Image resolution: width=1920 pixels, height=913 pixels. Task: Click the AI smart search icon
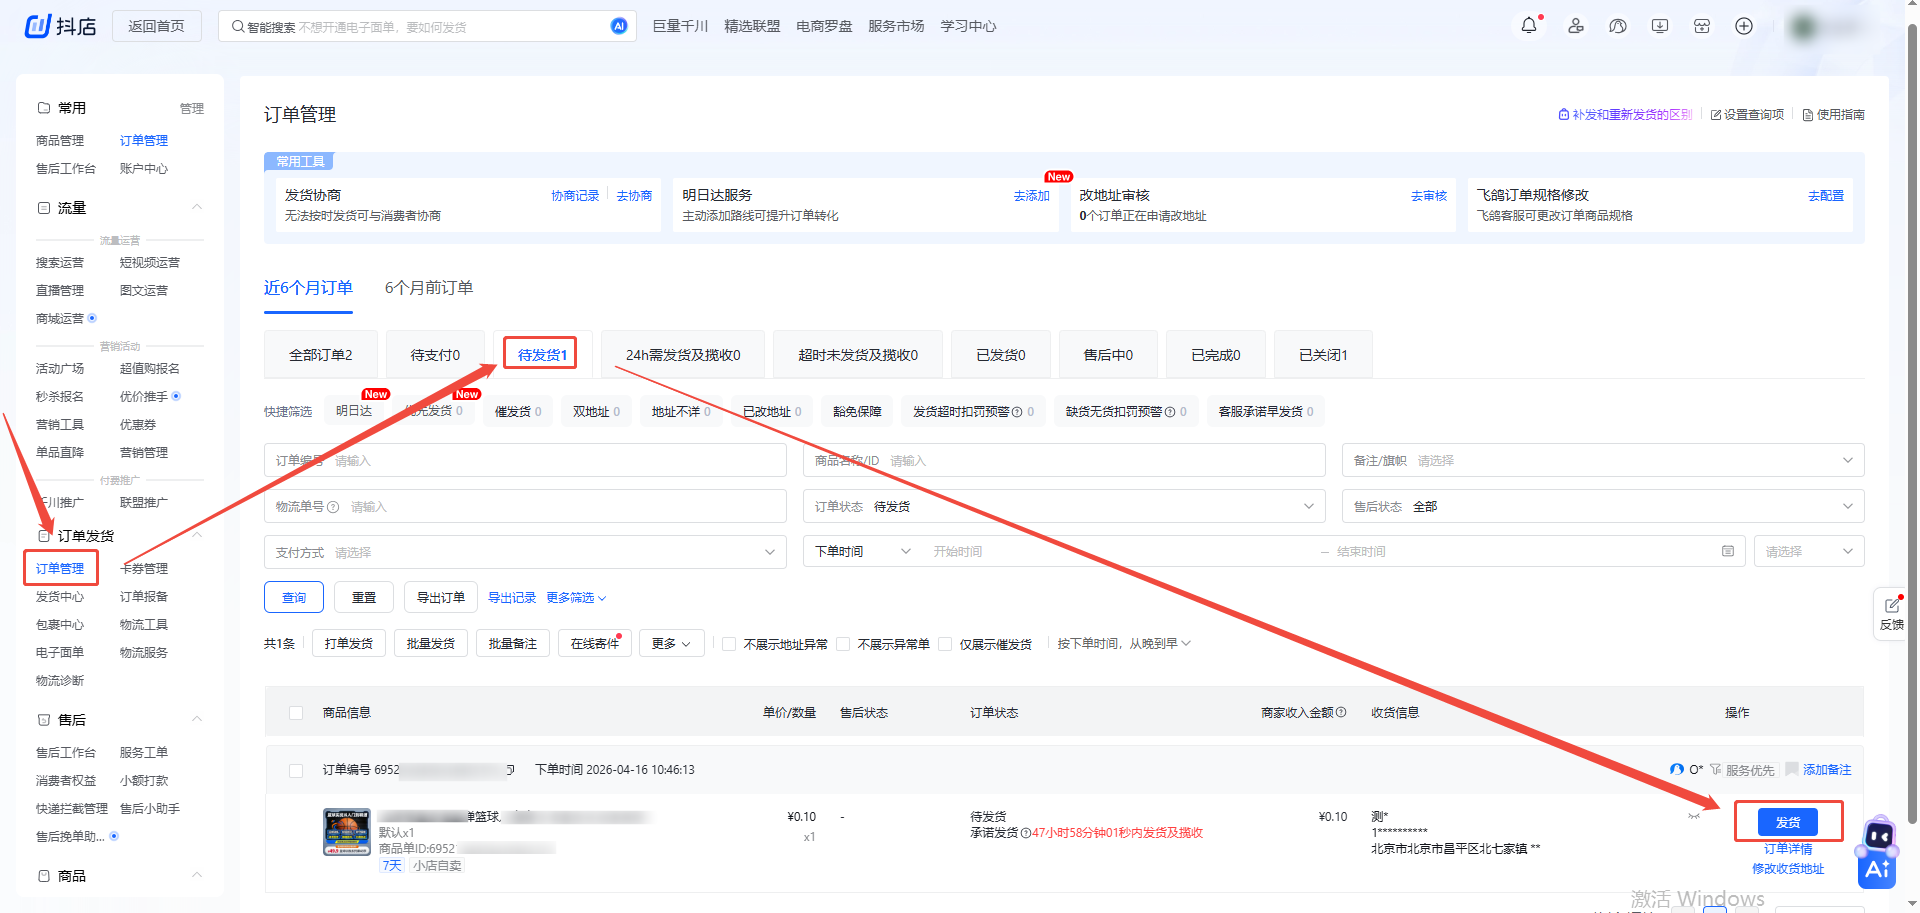pyautogui.click(x=619, y=26)
